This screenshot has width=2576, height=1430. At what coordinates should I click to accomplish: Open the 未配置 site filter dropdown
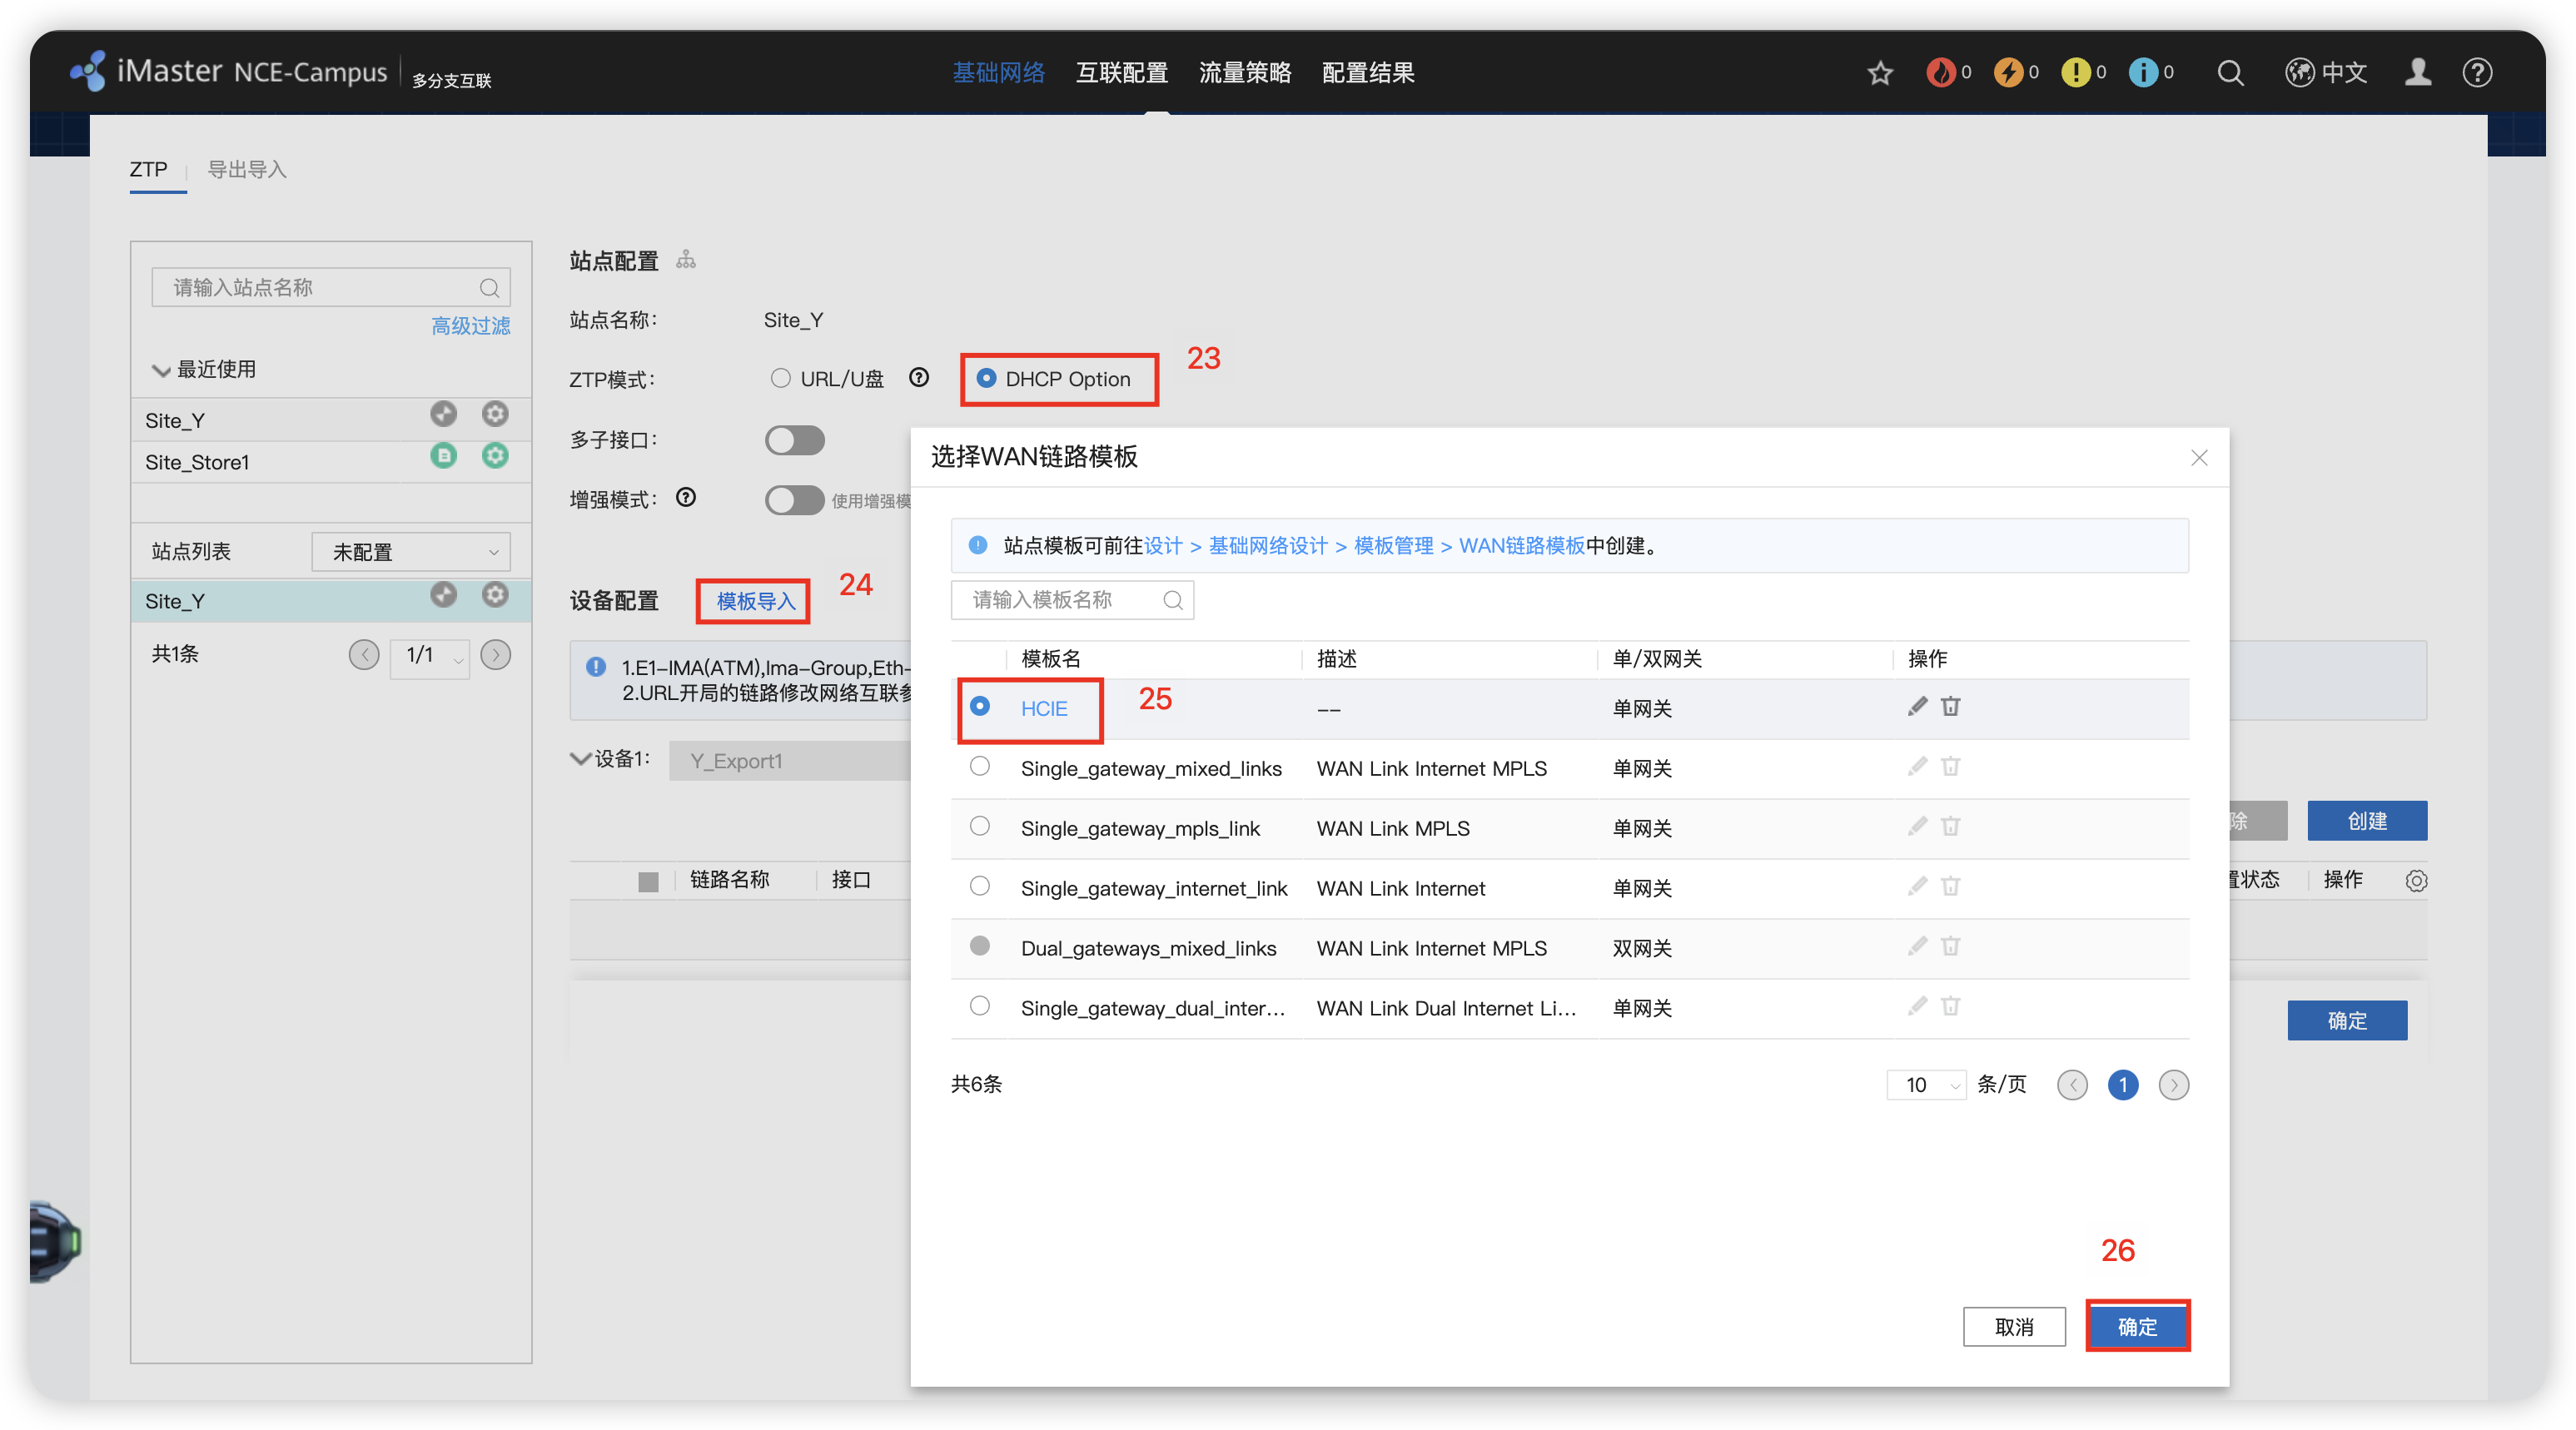tap(410, 551)
